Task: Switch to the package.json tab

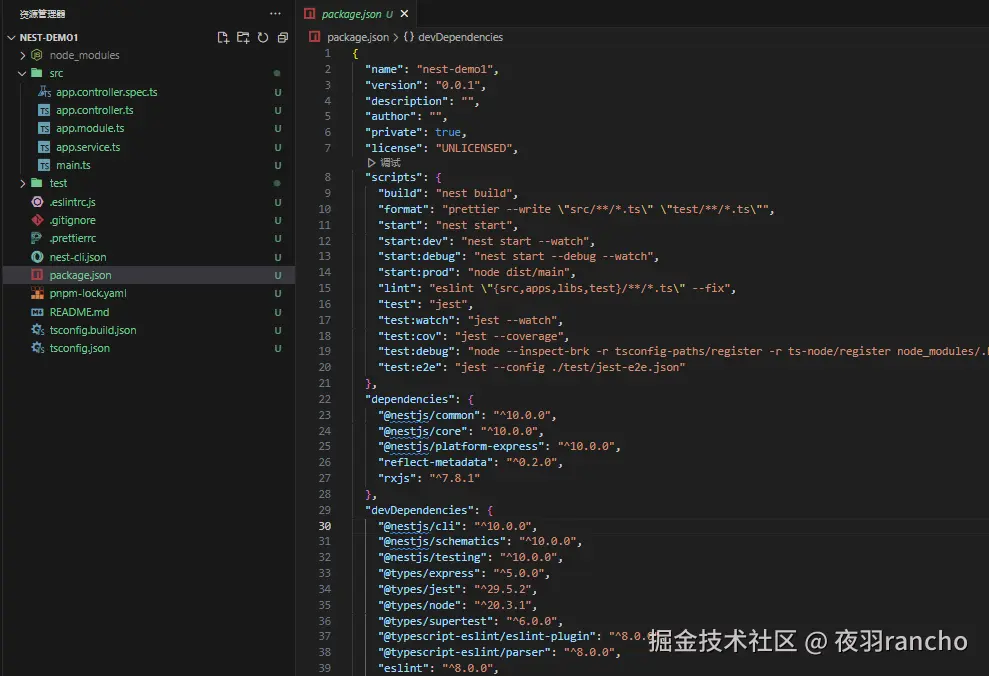Action: [356, 14]
